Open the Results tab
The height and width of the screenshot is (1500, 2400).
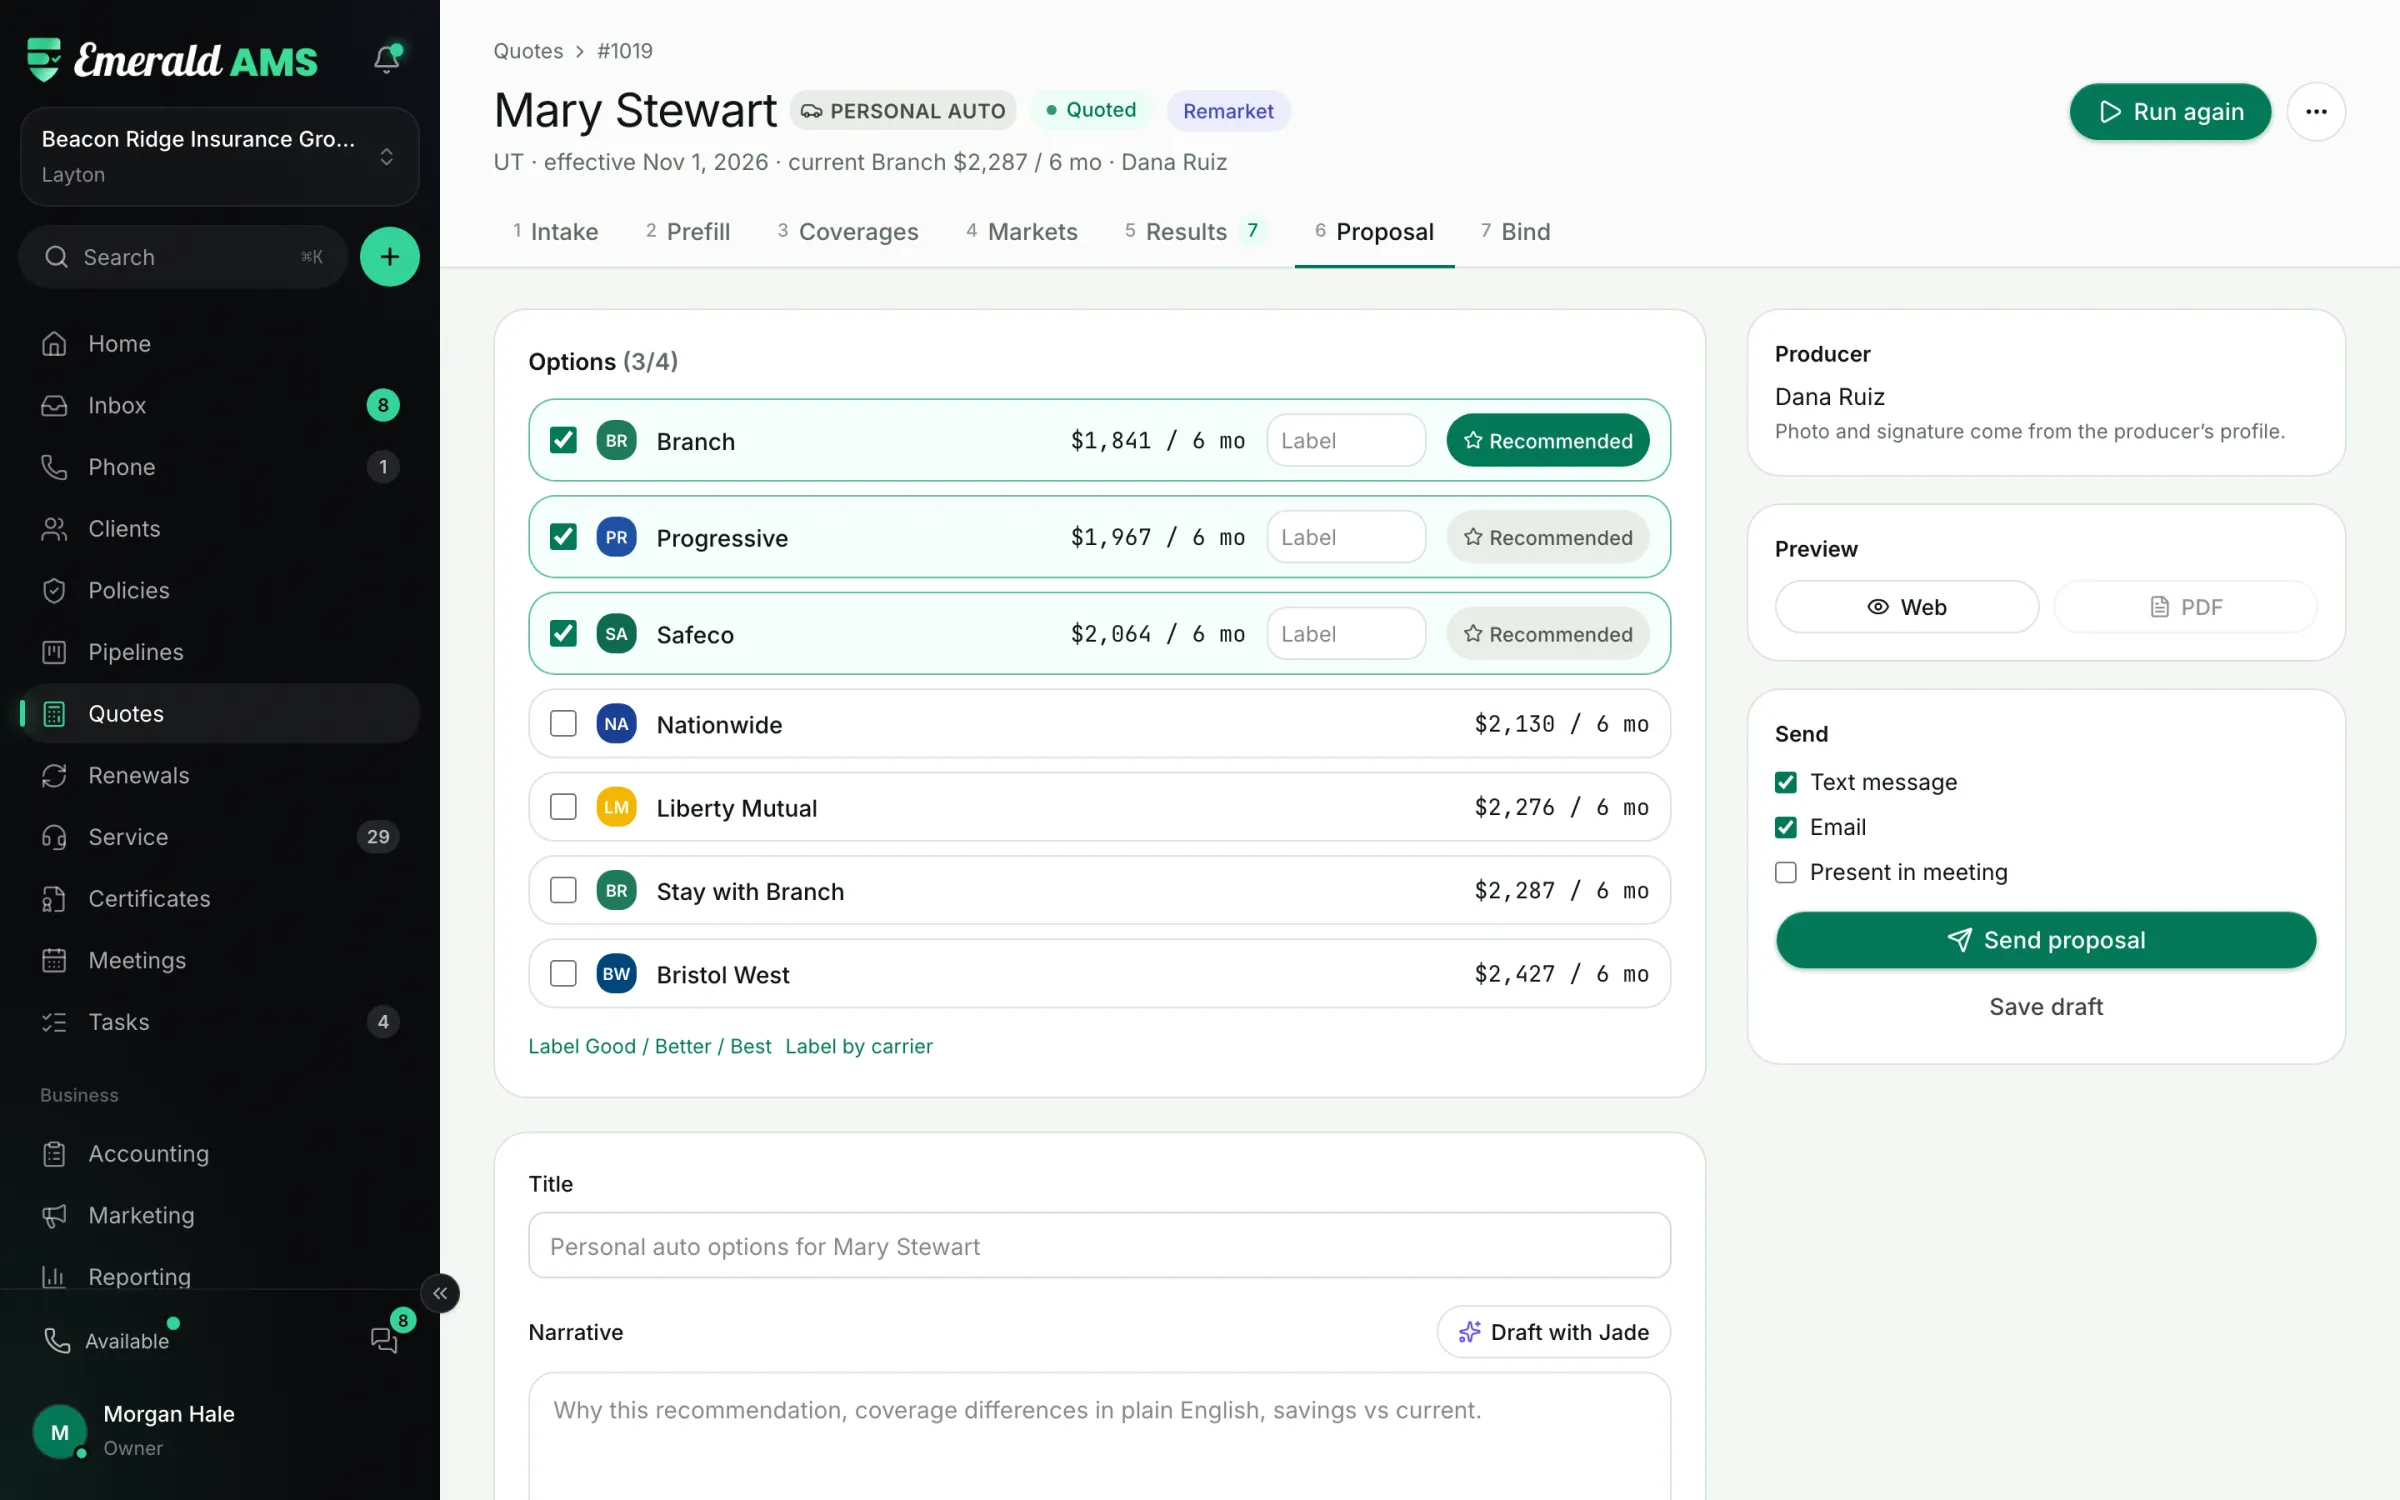point(1195,232)
